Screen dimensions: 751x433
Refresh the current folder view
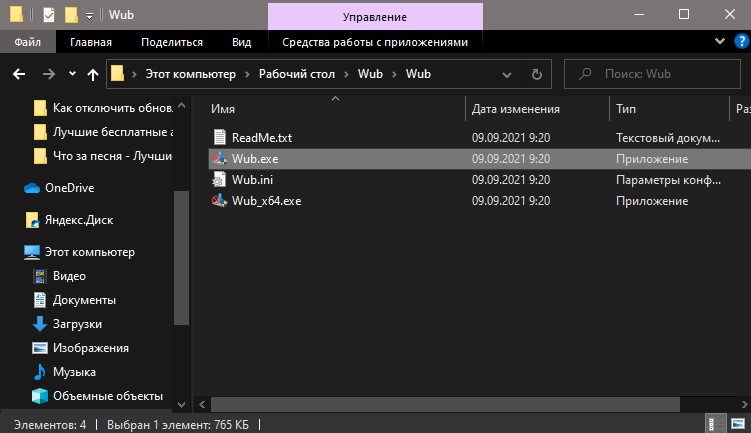[x=537, y=74]
